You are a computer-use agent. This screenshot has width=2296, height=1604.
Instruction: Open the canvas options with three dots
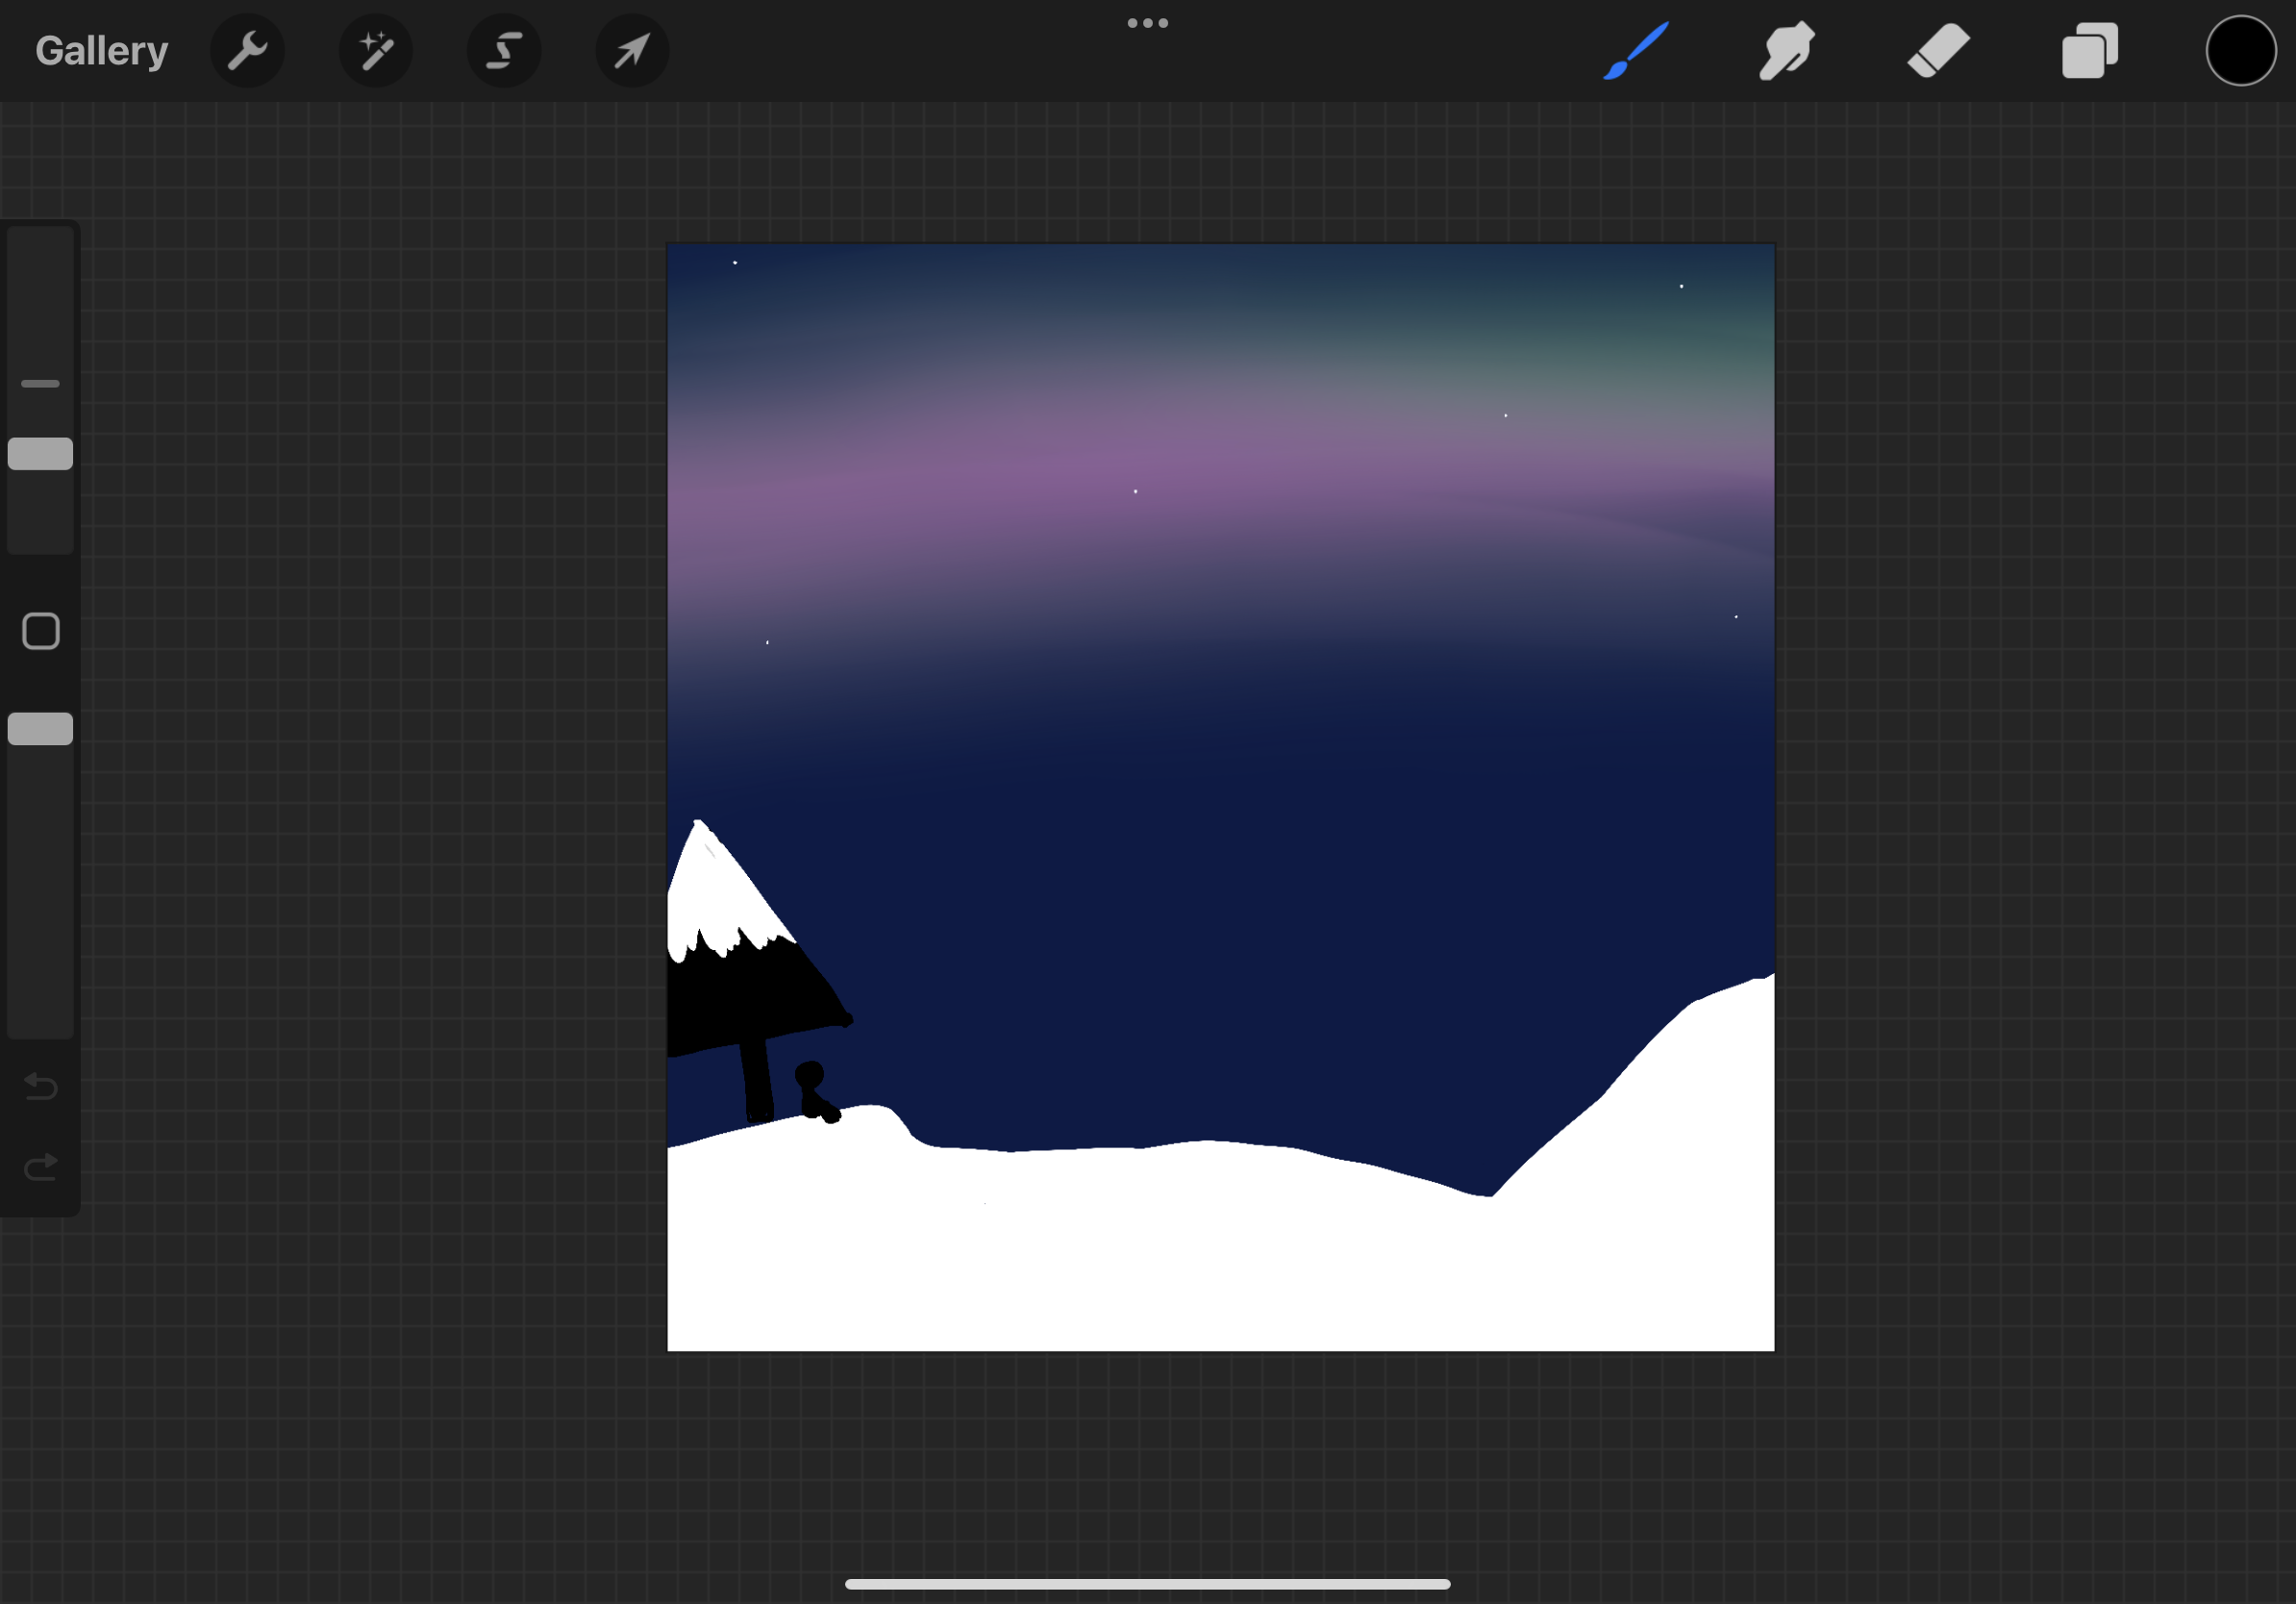pyautogui.click(x=1147, y=22)
